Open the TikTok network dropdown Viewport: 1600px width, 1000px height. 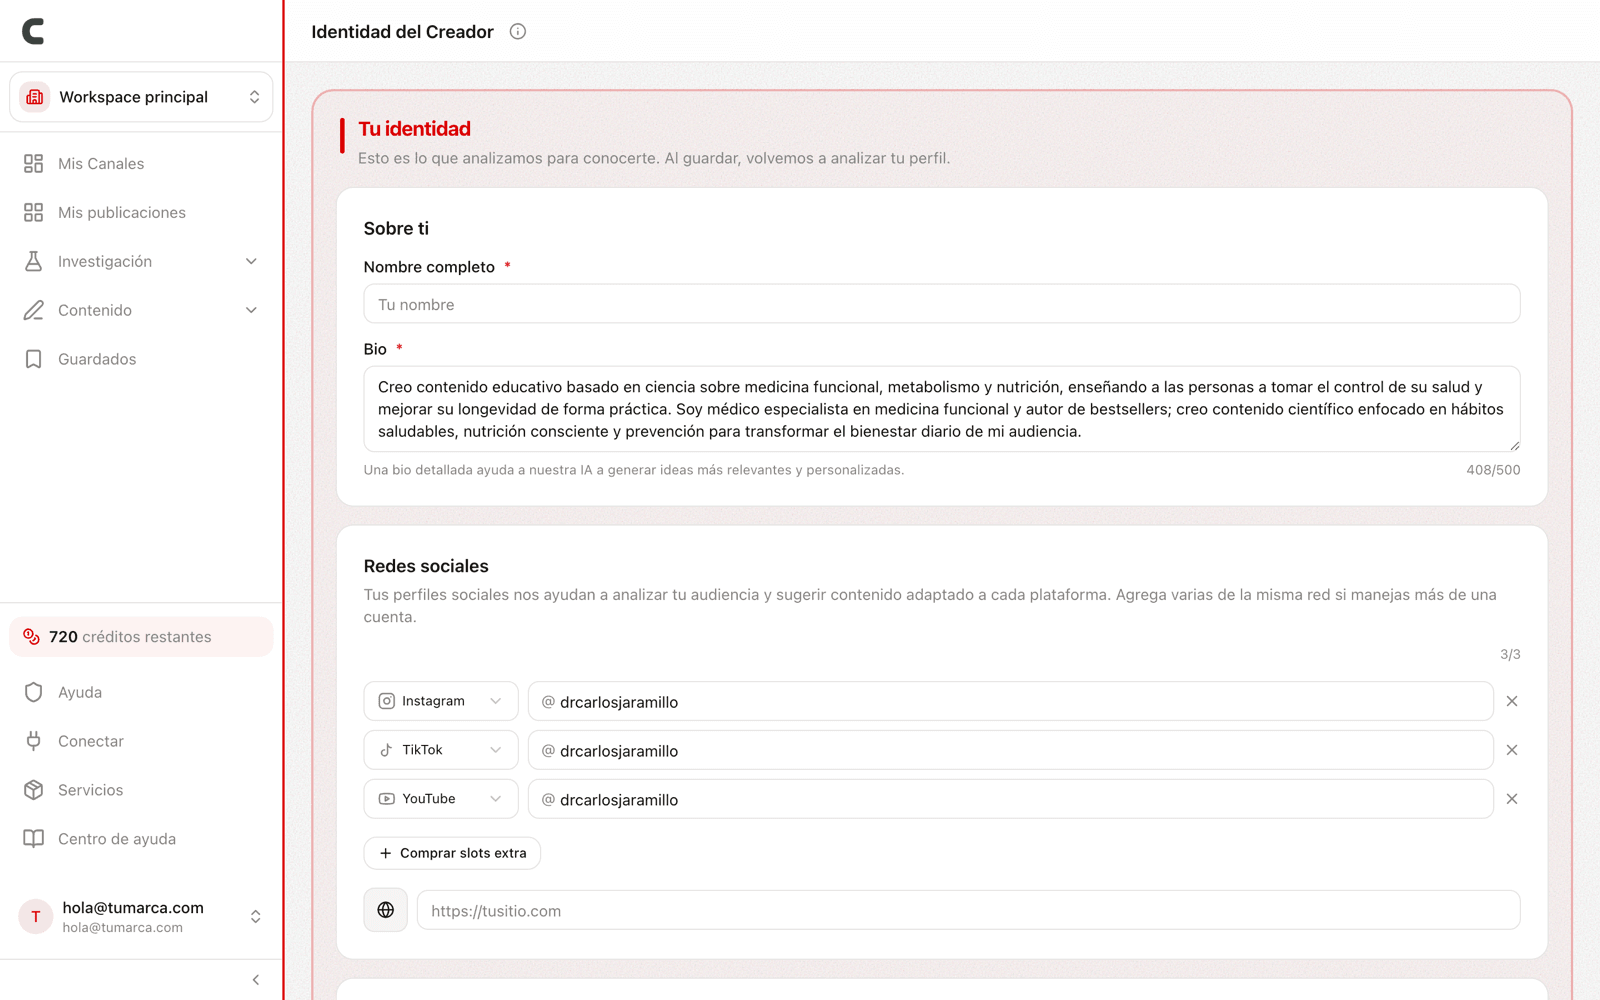[x=441, y=750]
